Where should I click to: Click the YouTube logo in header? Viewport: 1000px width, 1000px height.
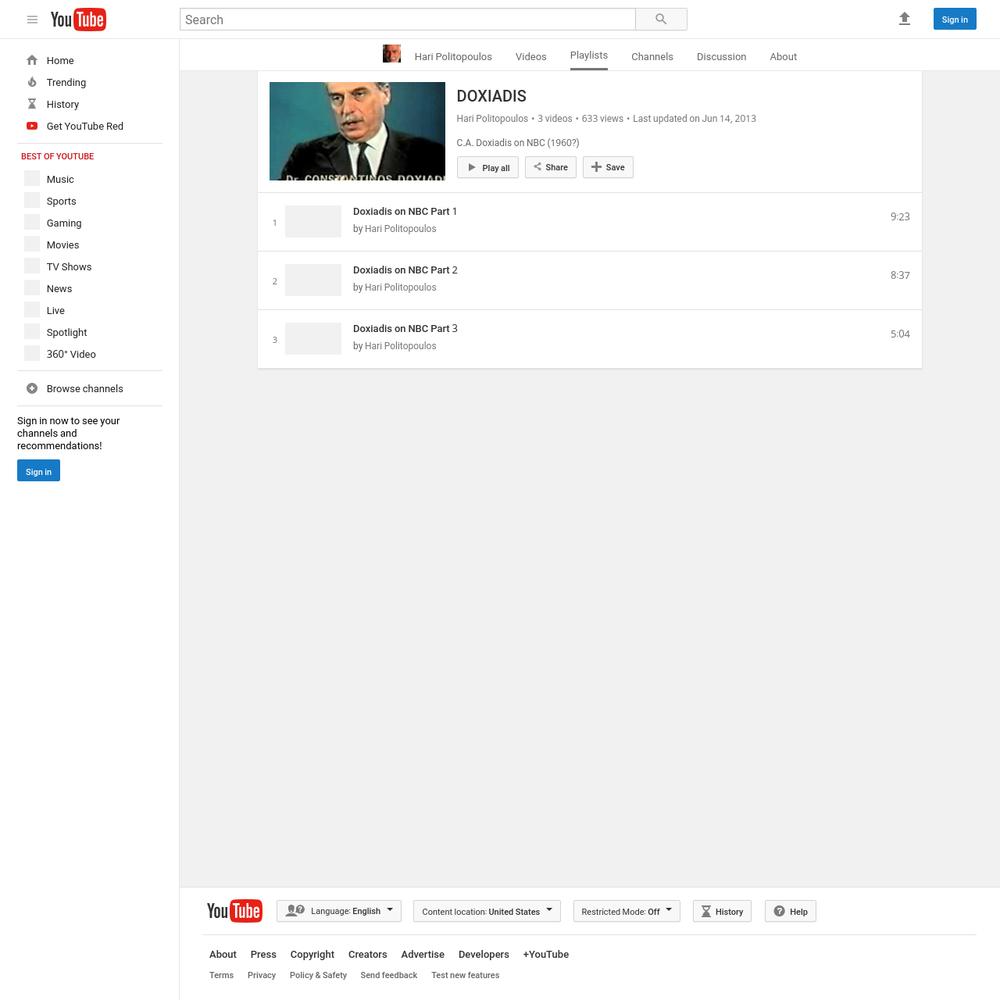point(78,20)
